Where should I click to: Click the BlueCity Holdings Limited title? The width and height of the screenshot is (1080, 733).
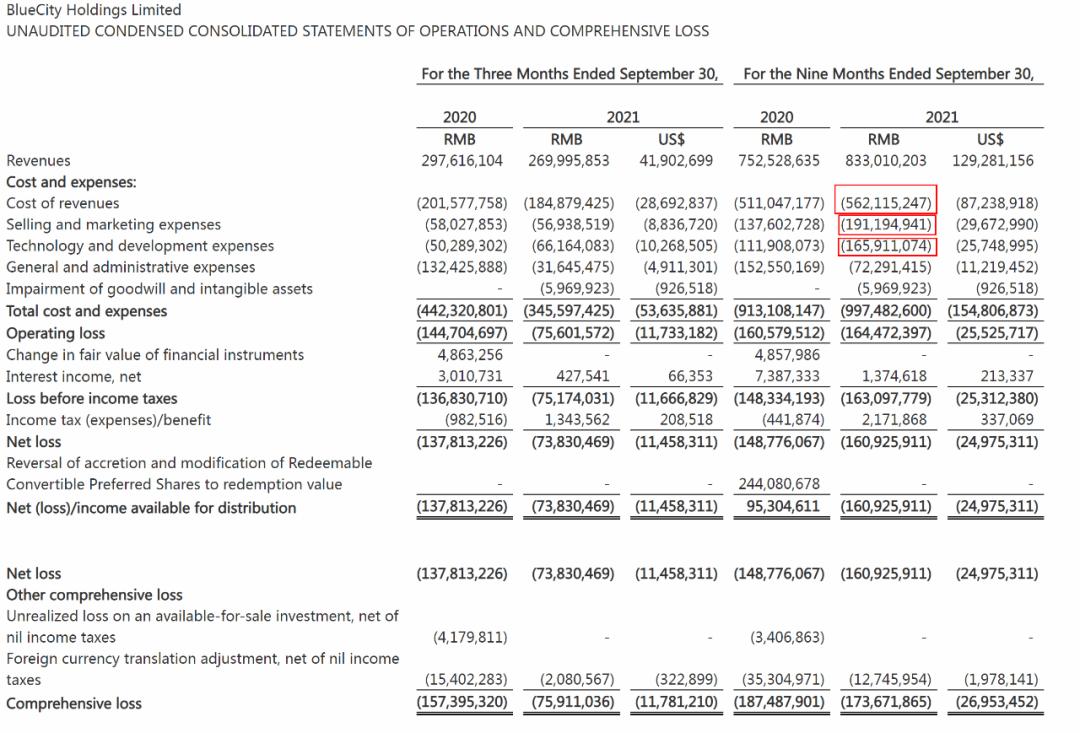click(x=94, y=10)
